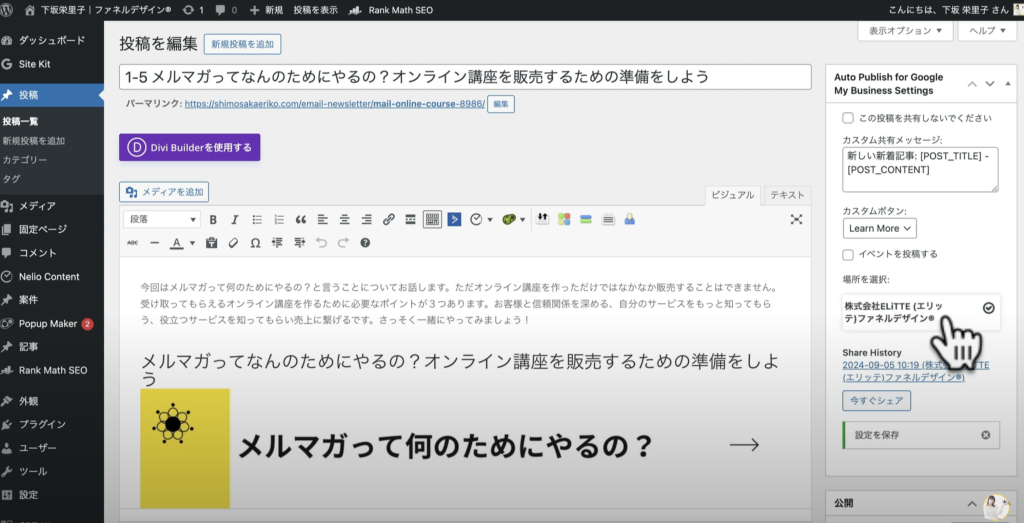Open the special character omega icon

coord(255,243)
